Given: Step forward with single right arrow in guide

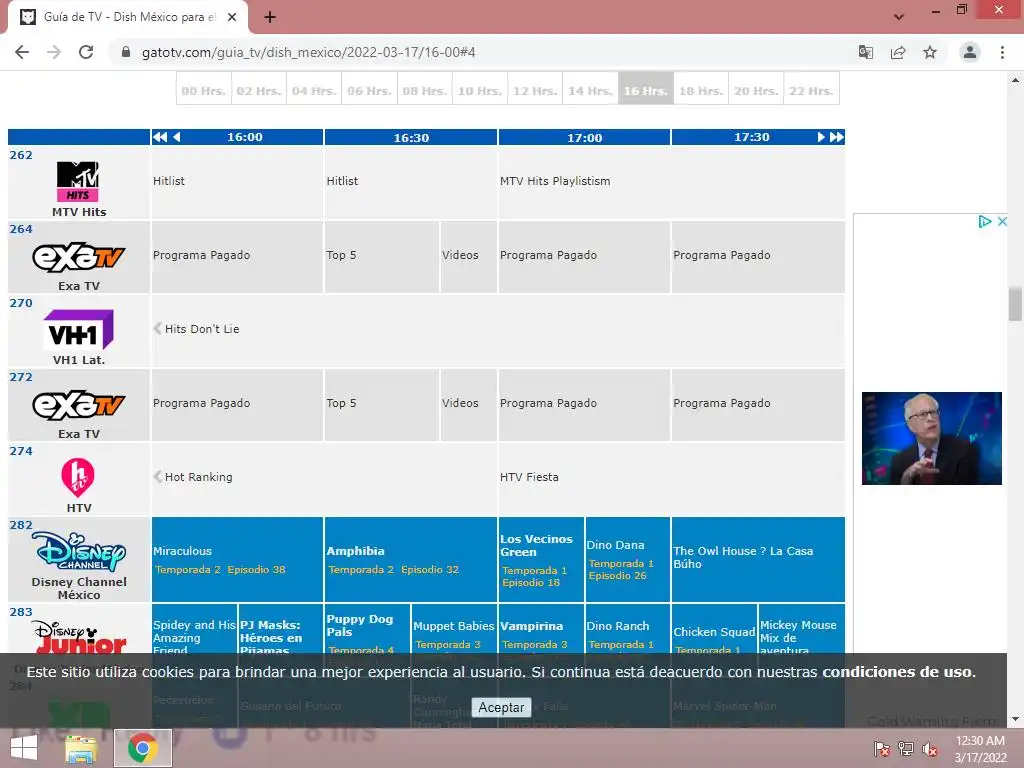Looking at the screenshot, I should click(x=821, y=137).
